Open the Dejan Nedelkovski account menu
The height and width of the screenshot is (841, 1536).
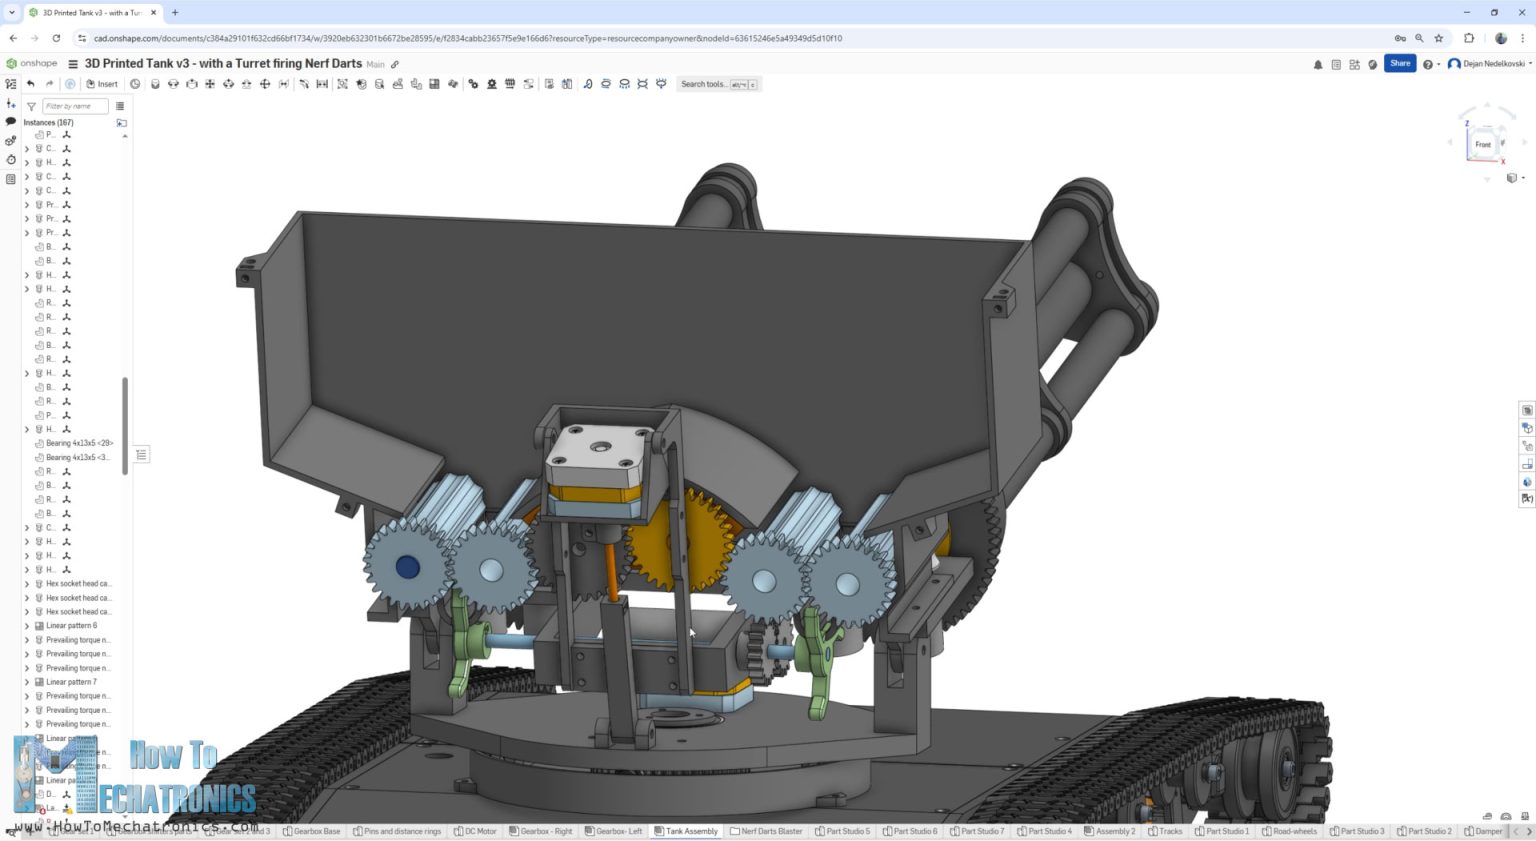[x=1490, y=64]
